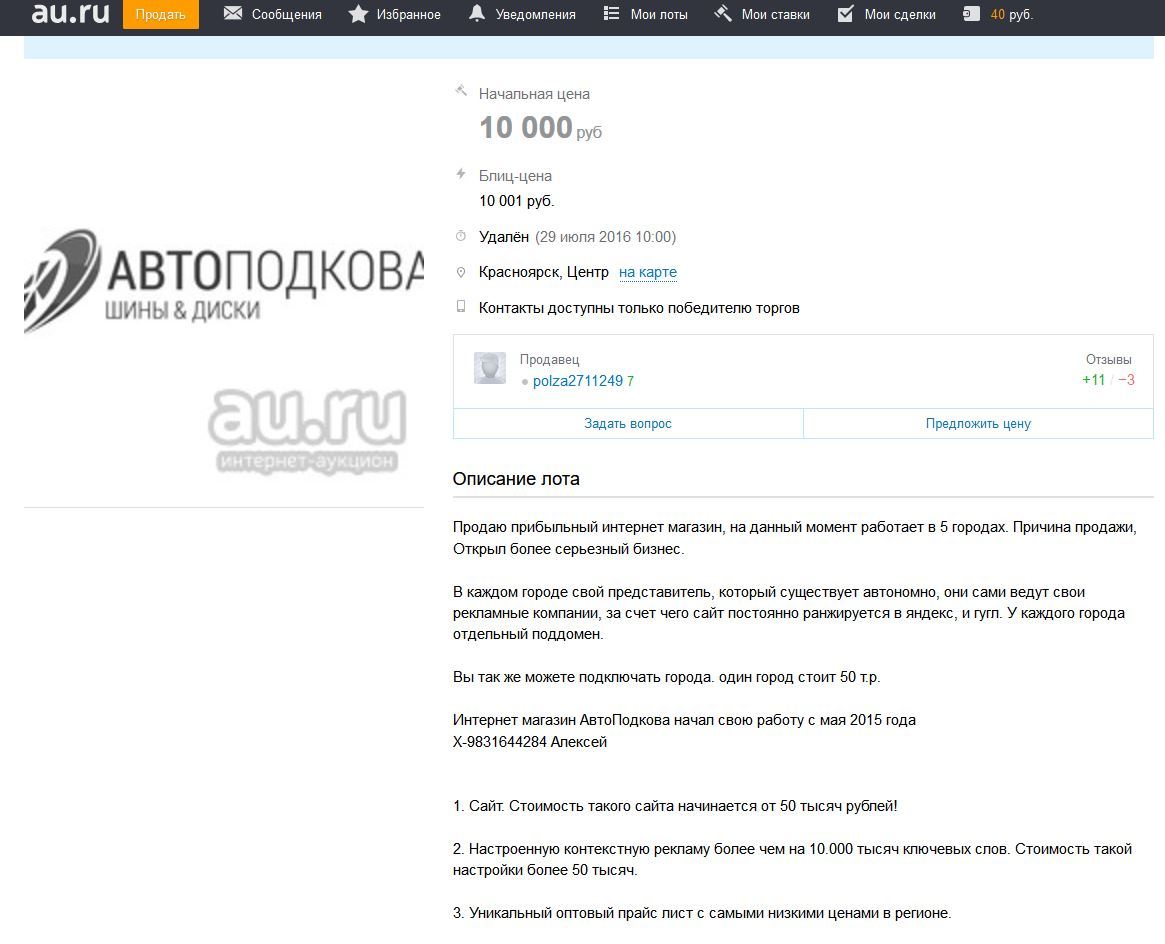Open Мои лоты menu item

click(659, 14)
